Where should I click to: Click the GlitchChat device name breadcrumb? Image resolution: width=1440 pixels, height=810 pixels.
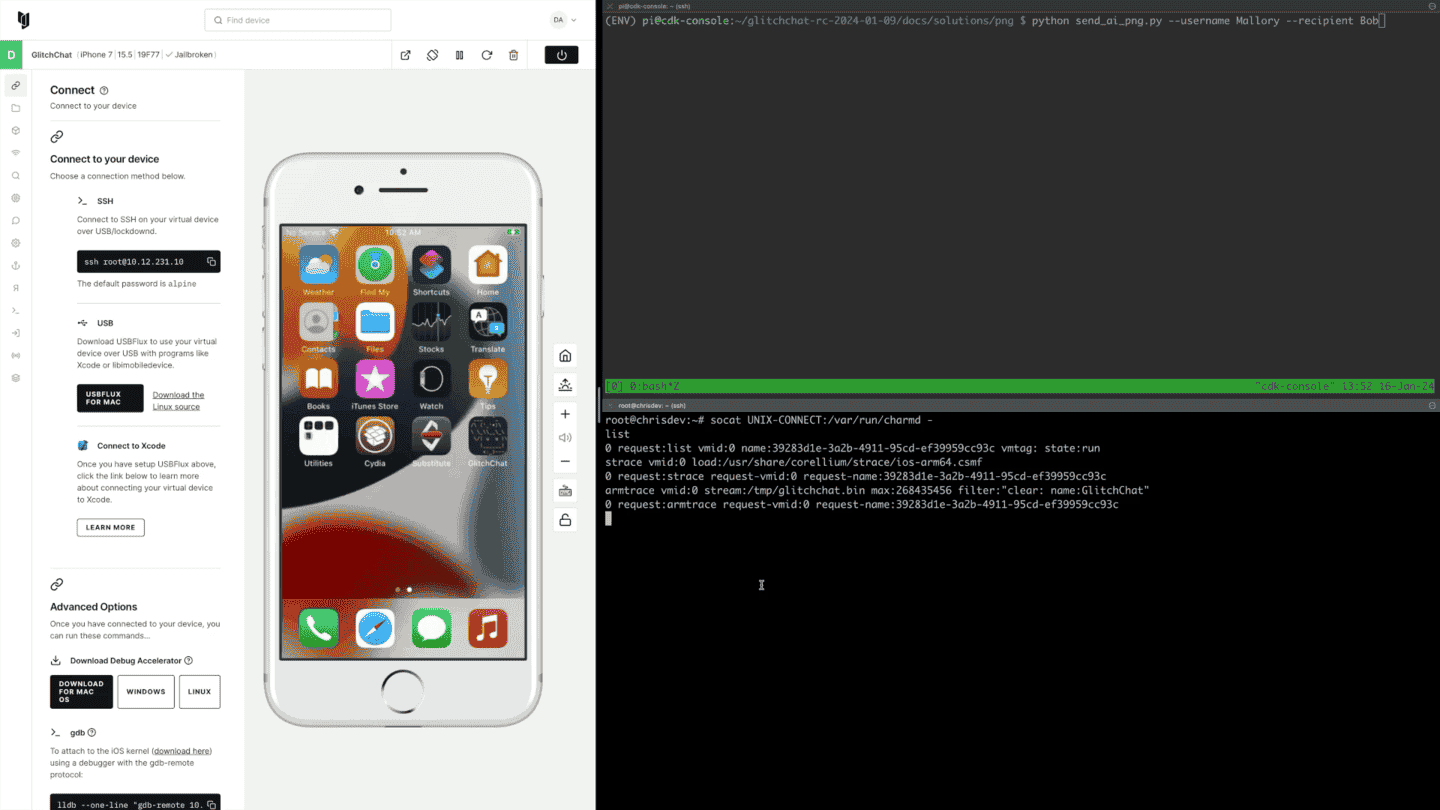(51, 55)
